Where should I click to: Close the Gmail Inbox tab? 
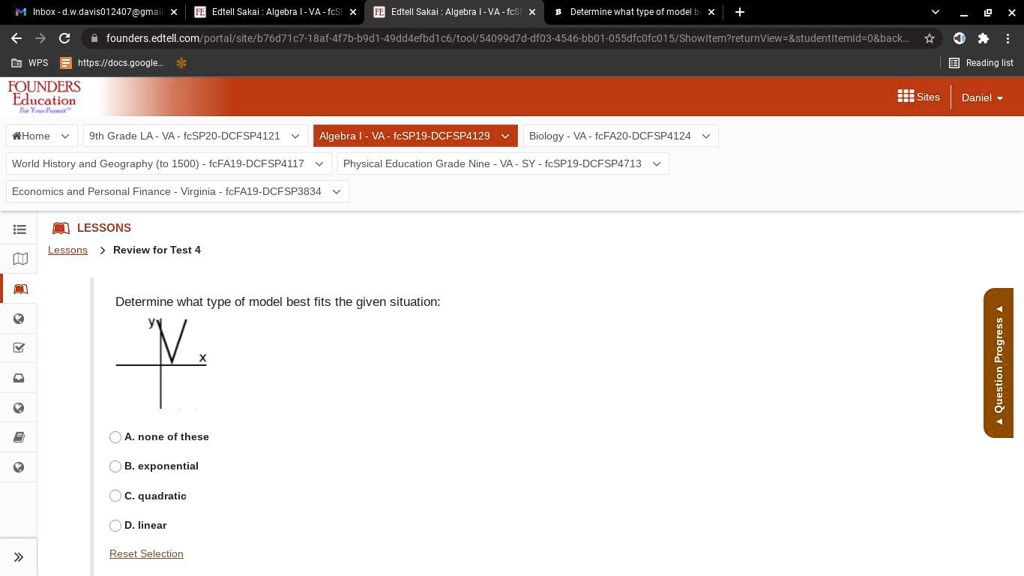coord(174,12)
